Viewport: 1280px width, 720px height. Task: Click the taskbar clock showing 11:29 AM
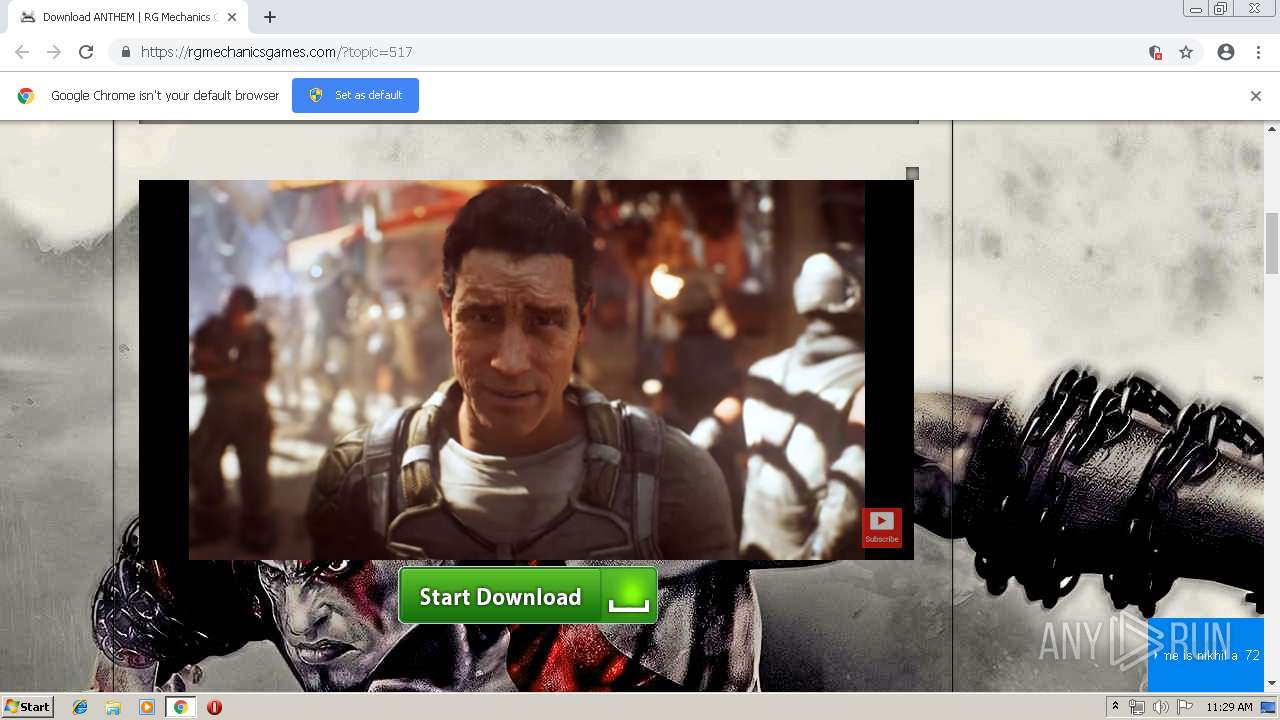[x=1229, y=707]
